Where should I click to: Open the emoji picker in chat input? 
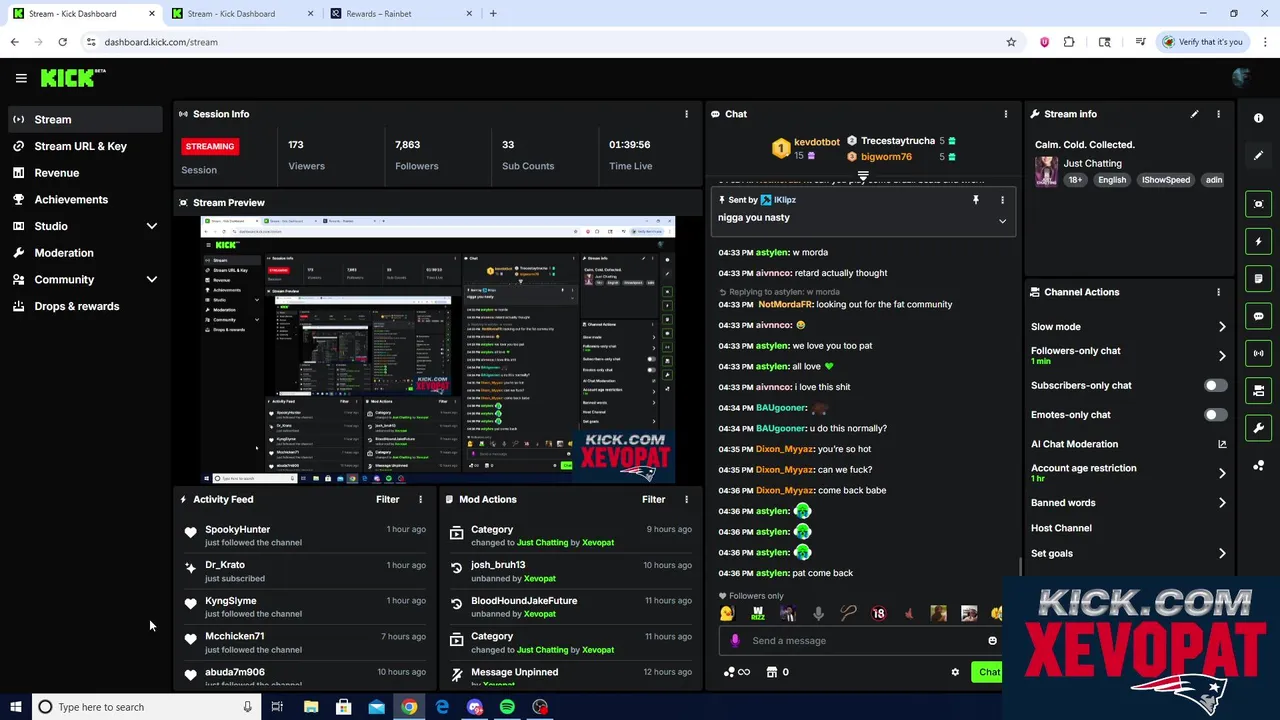click(x=992, y=641)
